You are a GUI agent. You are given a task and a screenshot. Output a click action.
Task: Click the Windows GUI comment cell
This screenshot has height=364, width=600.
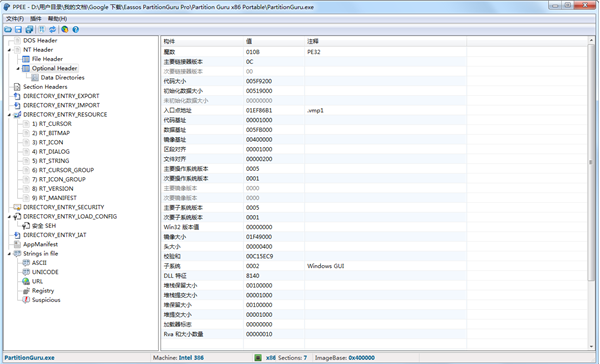tap(325, 266)
